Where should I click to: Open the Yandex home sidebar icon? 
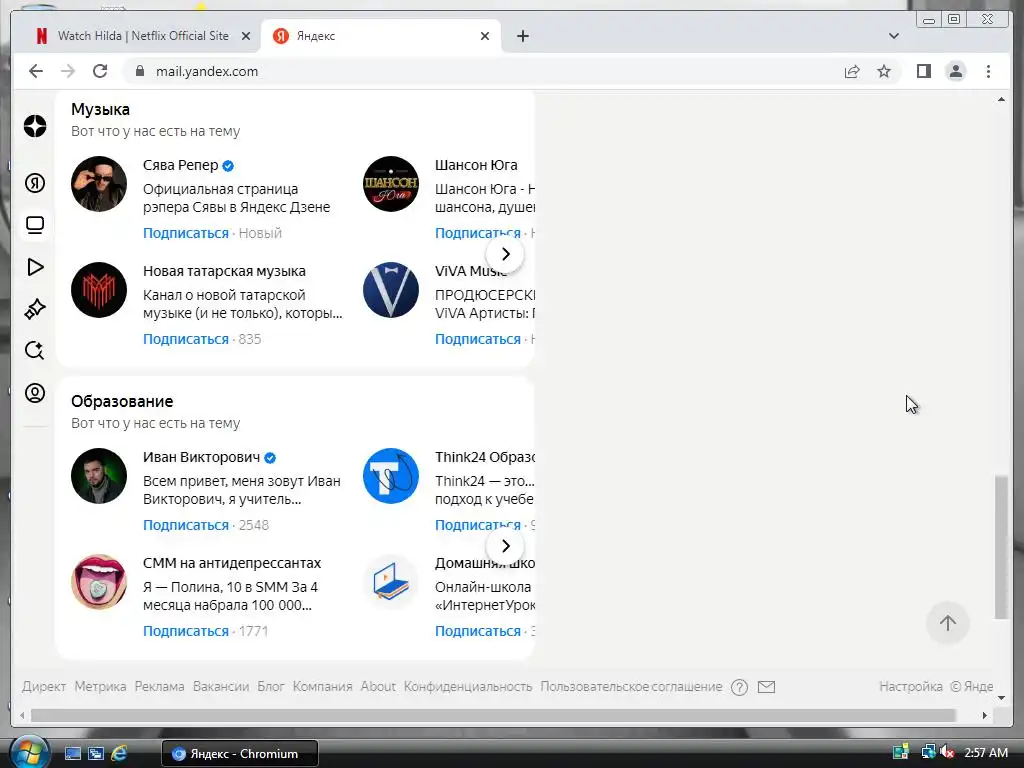pyautogui.click(x=35, y=183)
